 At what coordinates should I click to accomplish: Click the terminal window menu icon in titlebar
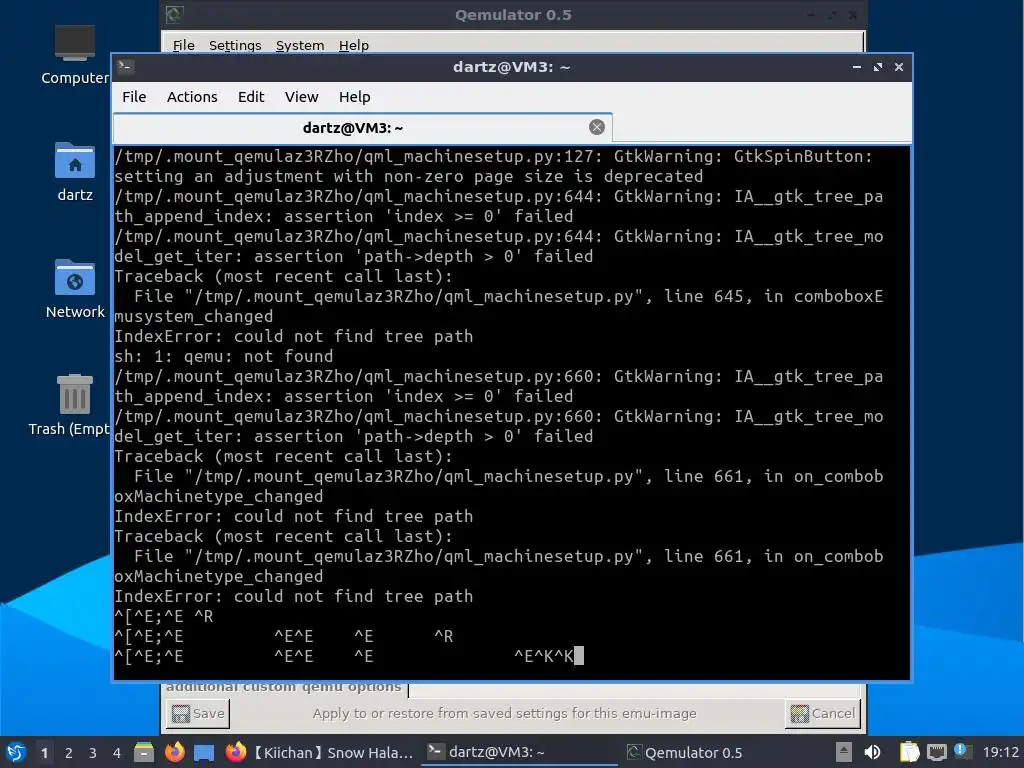pos(126,67)
